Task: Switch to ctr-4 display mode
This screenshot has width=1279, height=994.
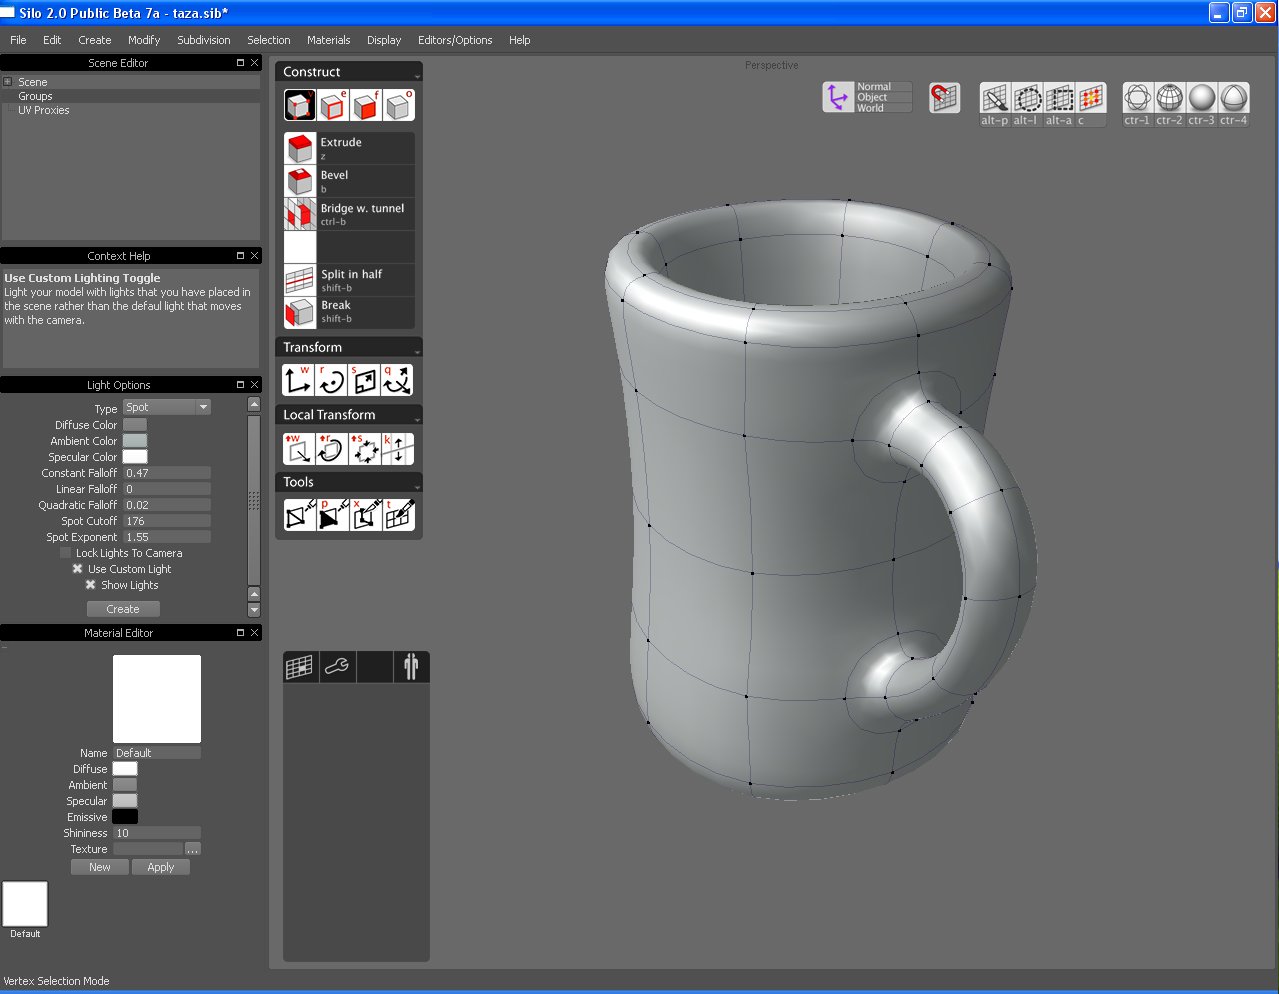Action: click(1234, 98)
